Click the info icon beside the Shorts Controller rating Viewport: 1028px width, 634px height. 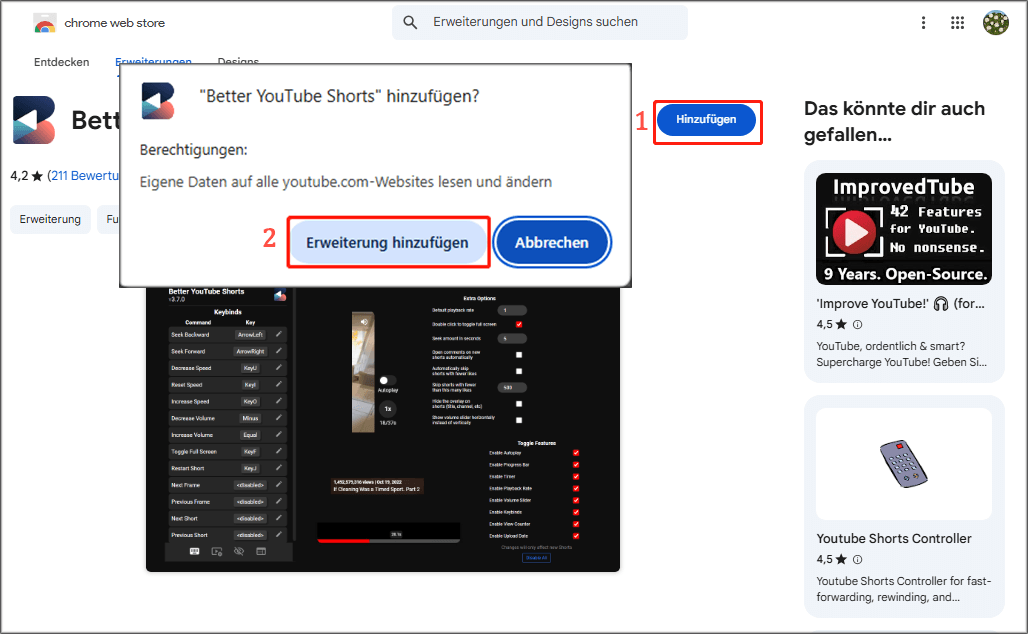858,559
